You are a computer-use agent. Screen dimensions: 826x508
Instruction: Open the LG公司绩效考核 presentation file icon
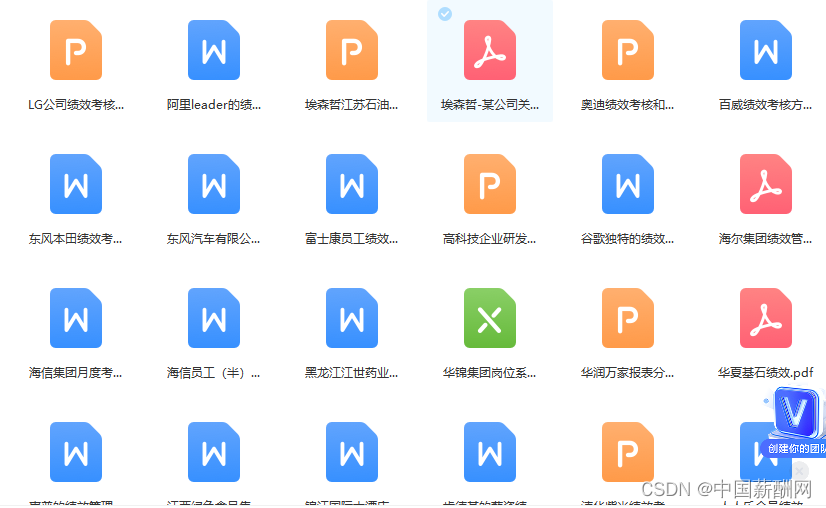click(76, 50)
